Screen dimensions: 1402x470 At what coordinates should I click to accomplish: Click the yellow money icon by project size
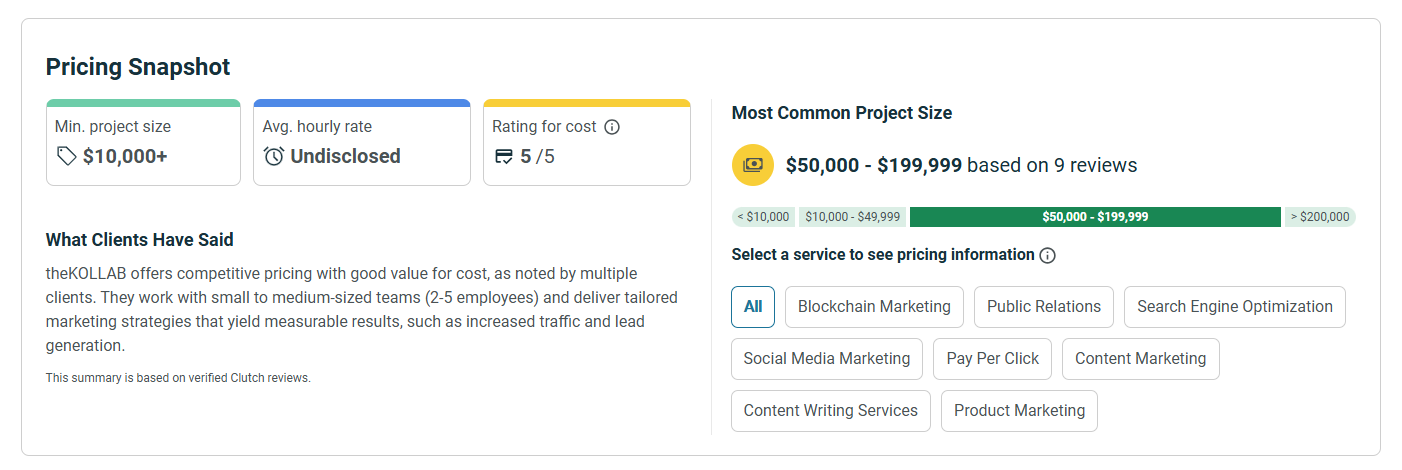(x=753, y=165)
